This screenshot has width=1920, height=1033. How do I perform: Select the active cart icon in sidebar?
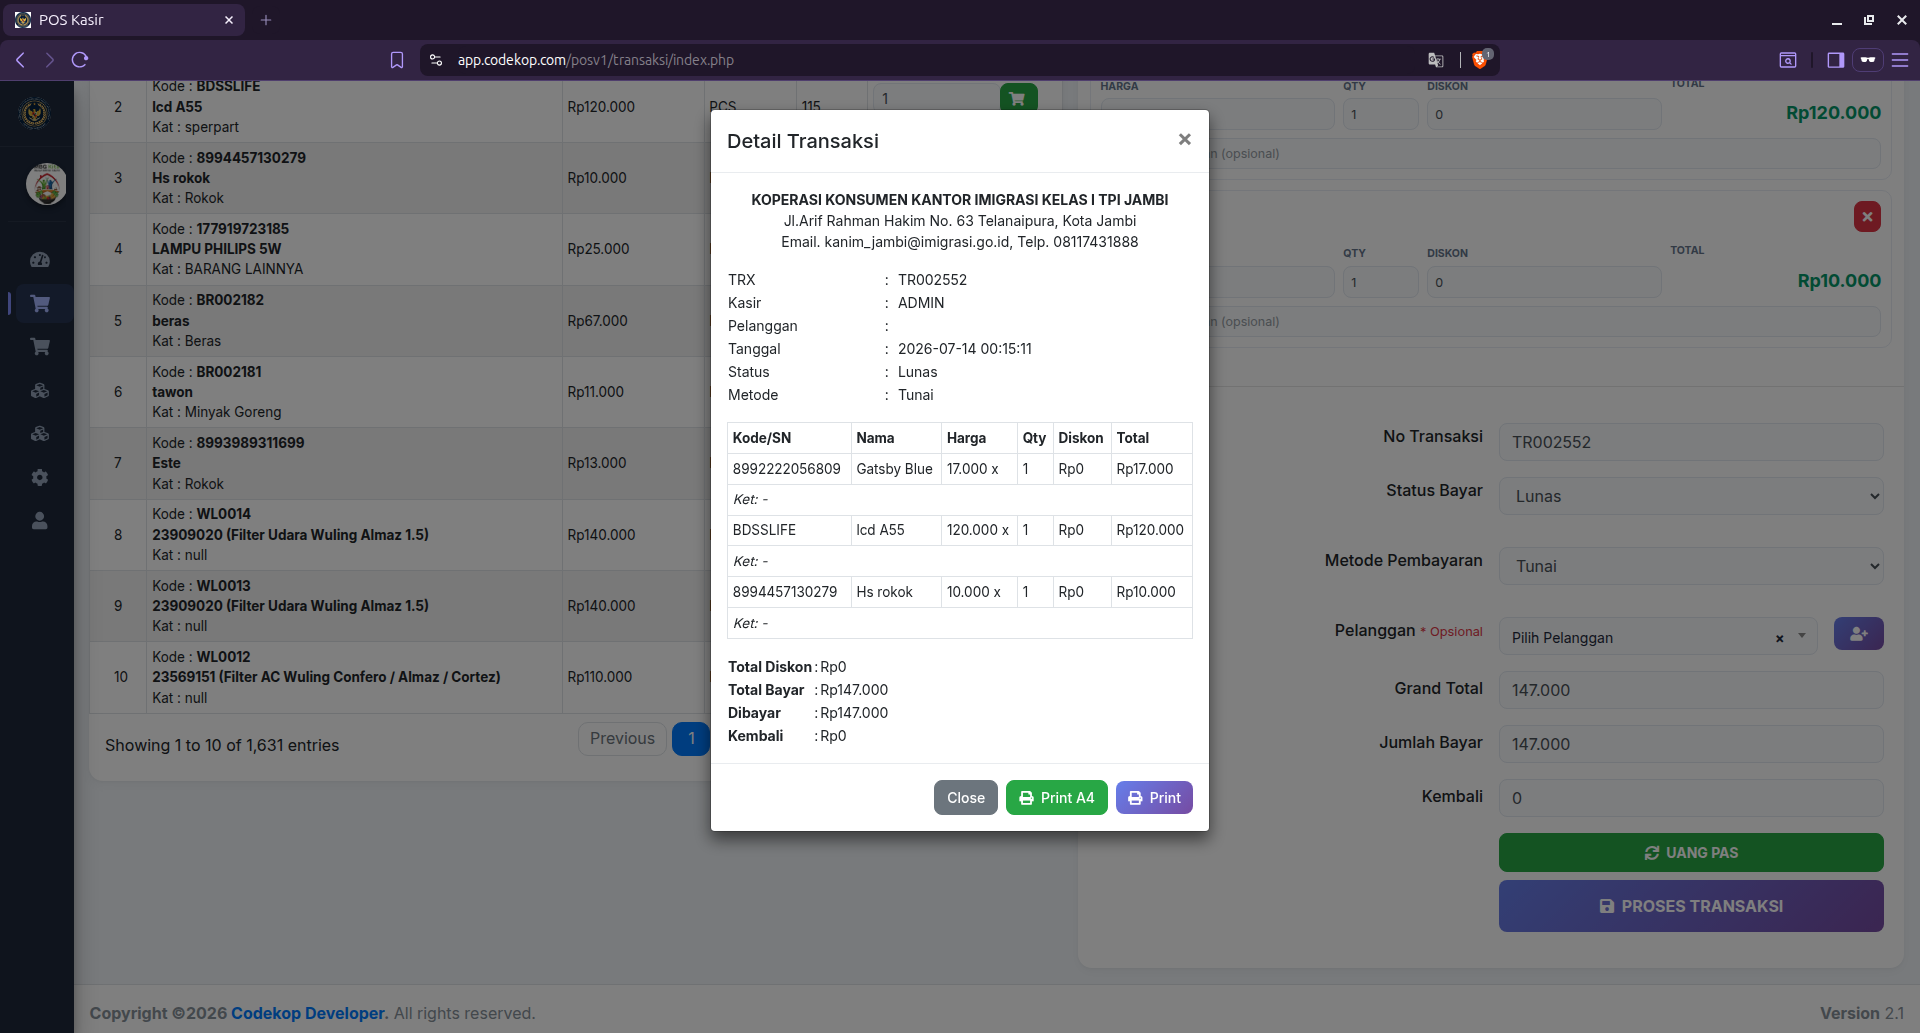click(40, 303)
